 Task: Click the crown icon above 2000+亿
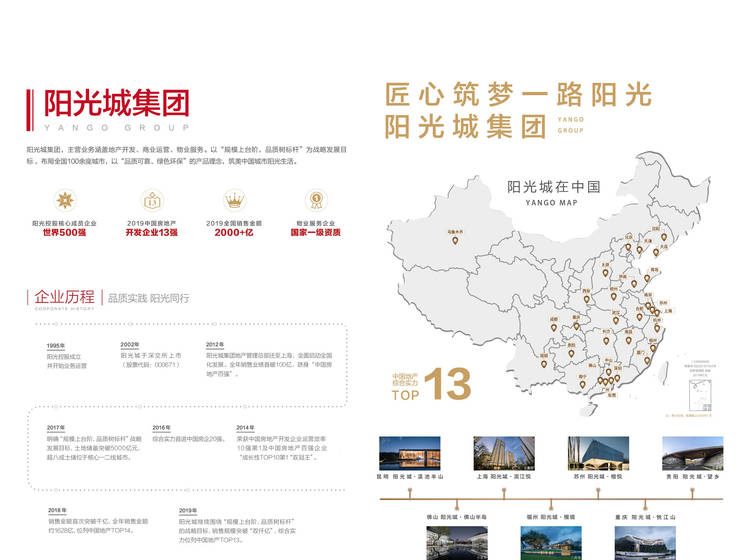click(234, 200)
